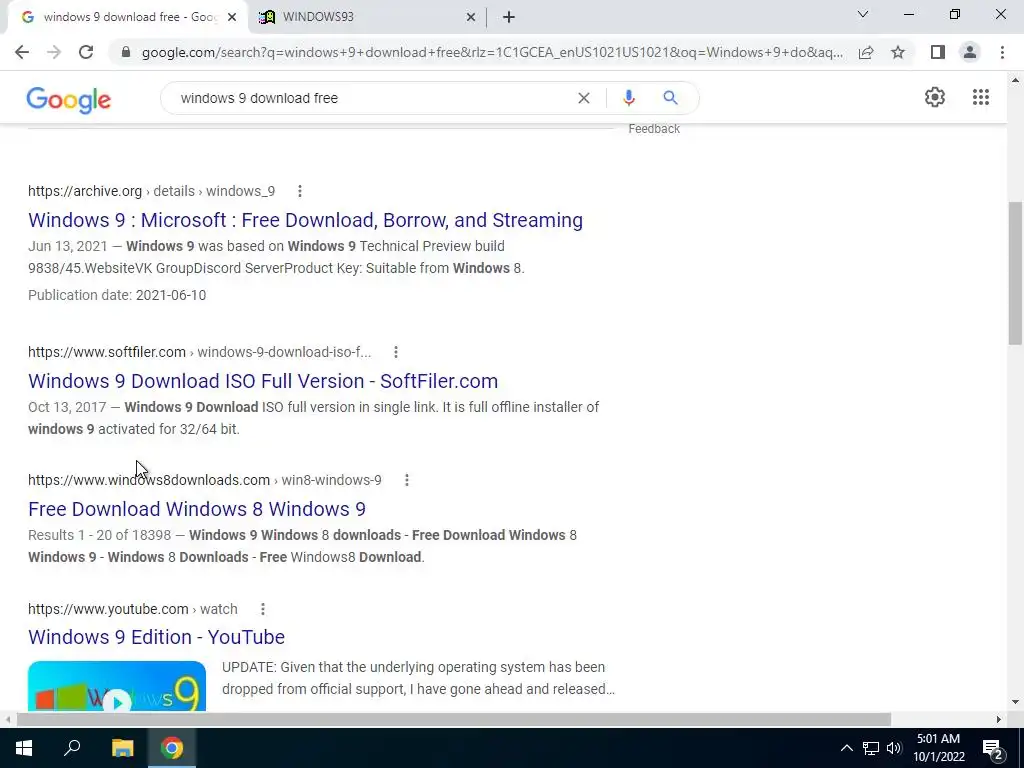Screen dimensions: 1024x768
Task: Open tab search dropdown chevron
Action: click(x=863, y=14)
